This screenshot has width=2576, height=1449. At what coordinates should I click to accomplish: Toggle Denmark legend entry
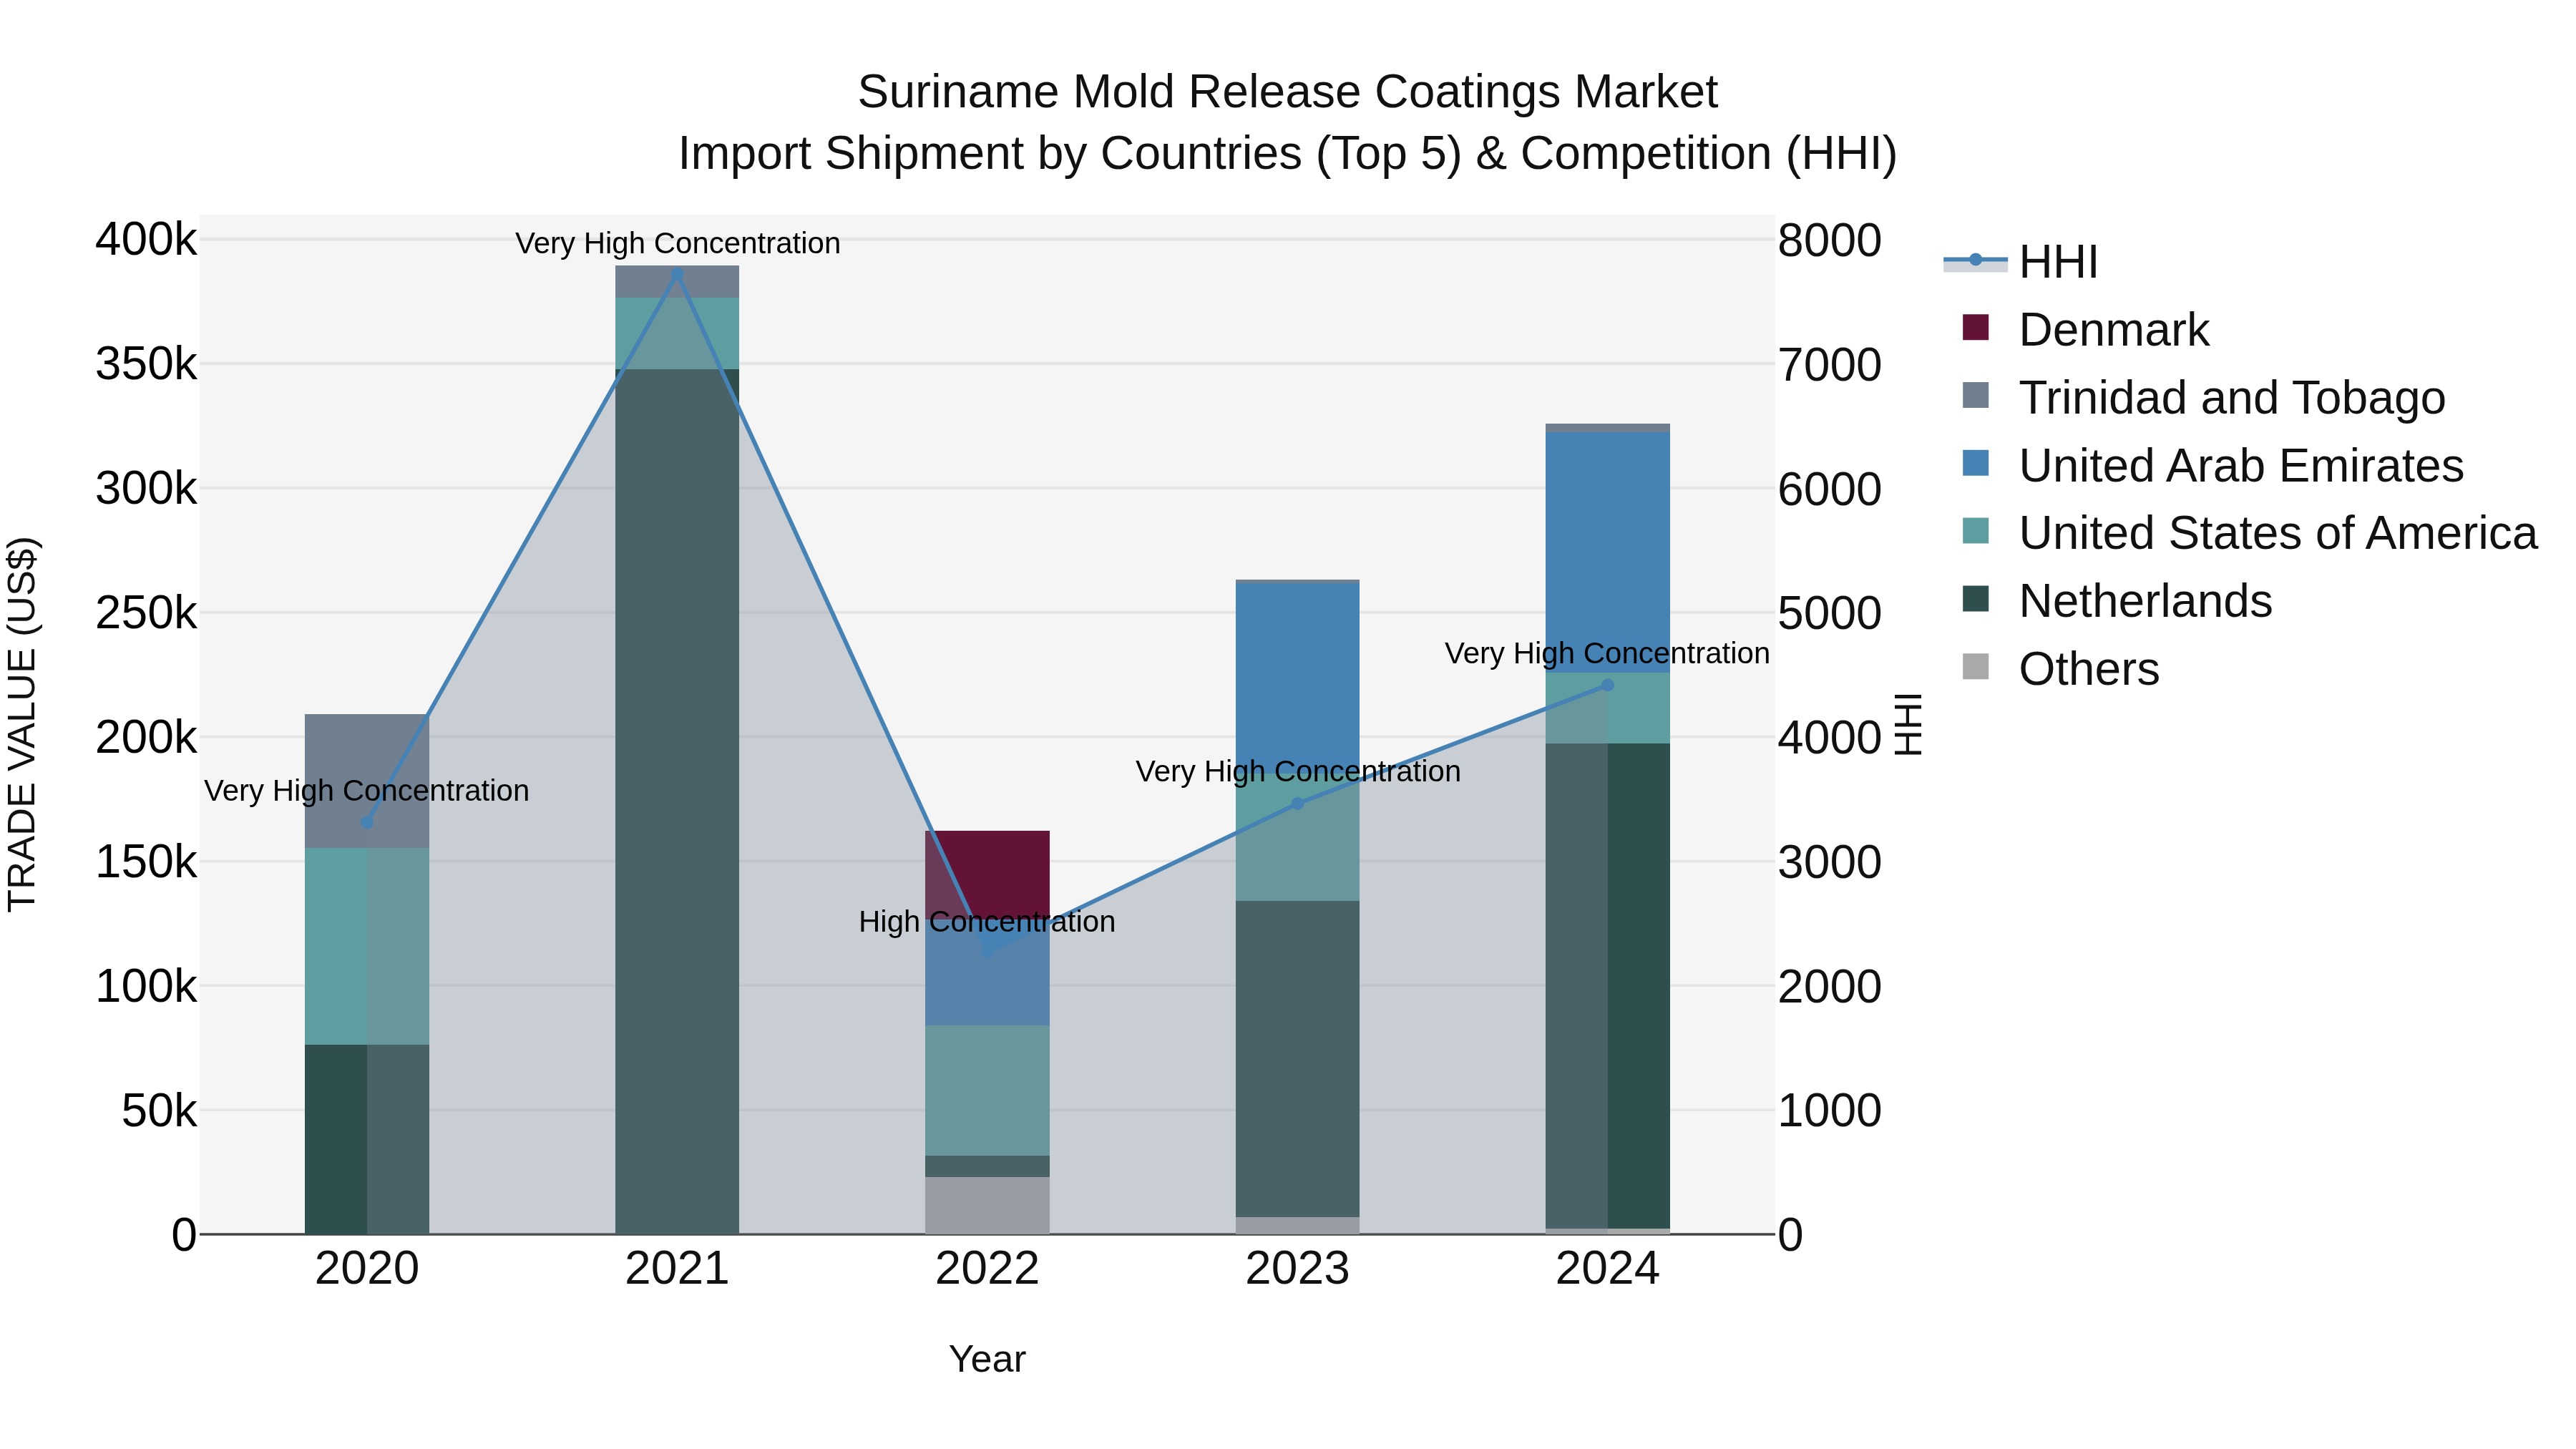(2085, 330)
